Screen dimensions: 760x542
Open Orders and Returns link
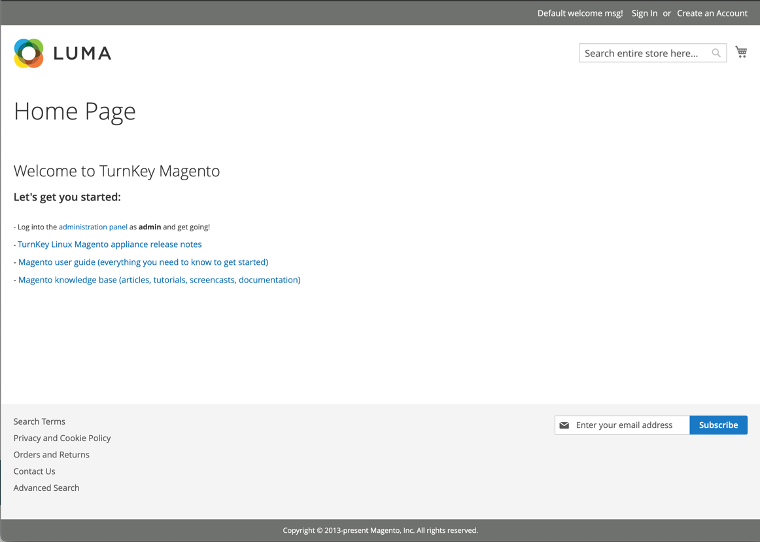click(51, 455)
